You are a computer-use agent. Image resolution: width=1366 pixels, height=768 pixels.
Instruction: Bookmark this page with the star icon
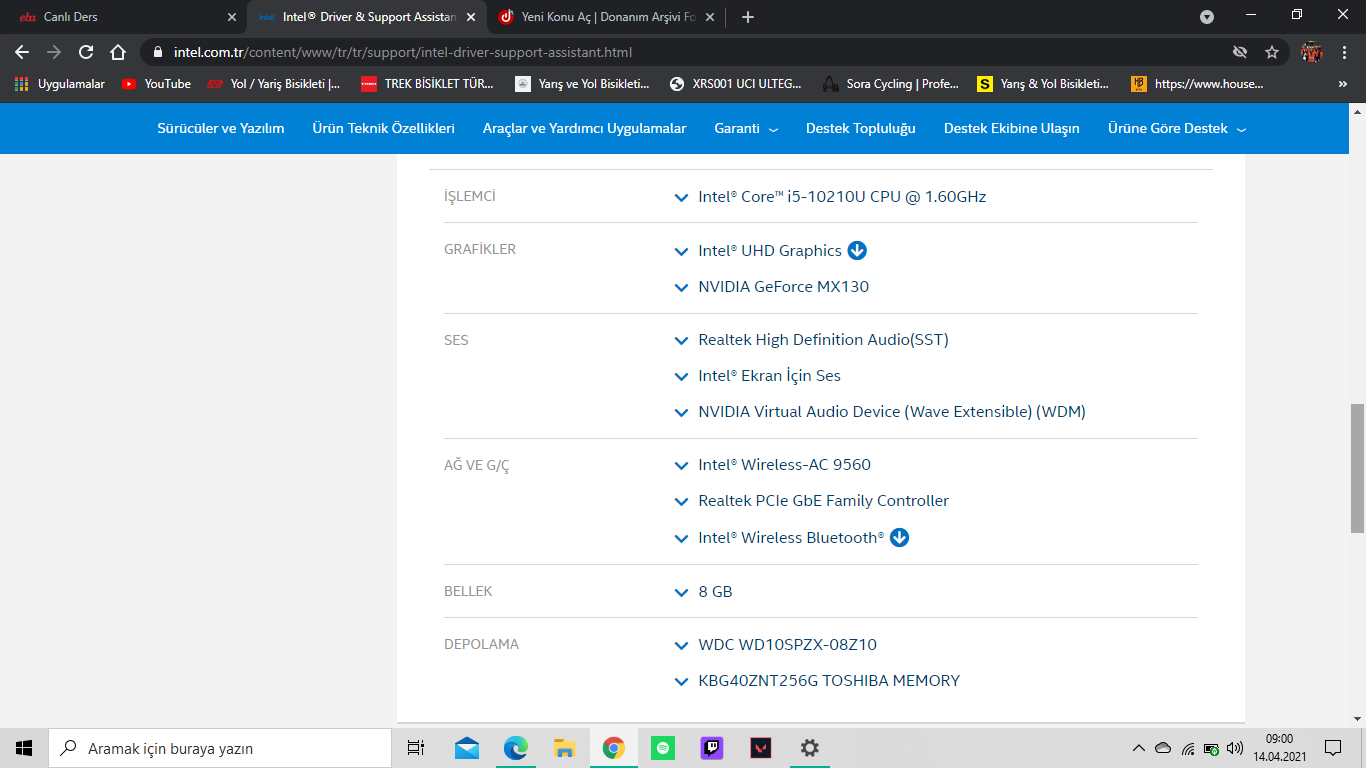[1272, 52]
